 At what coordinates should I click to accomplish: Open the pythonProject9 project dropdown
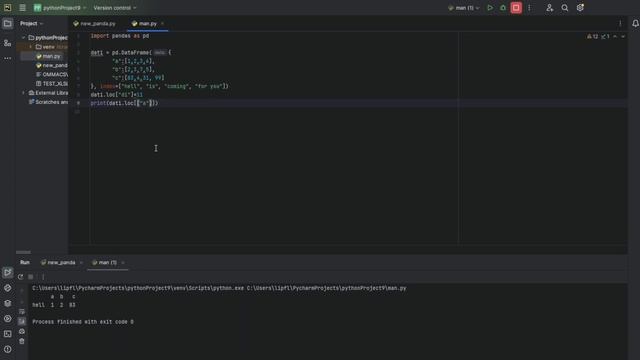[60, 8]
